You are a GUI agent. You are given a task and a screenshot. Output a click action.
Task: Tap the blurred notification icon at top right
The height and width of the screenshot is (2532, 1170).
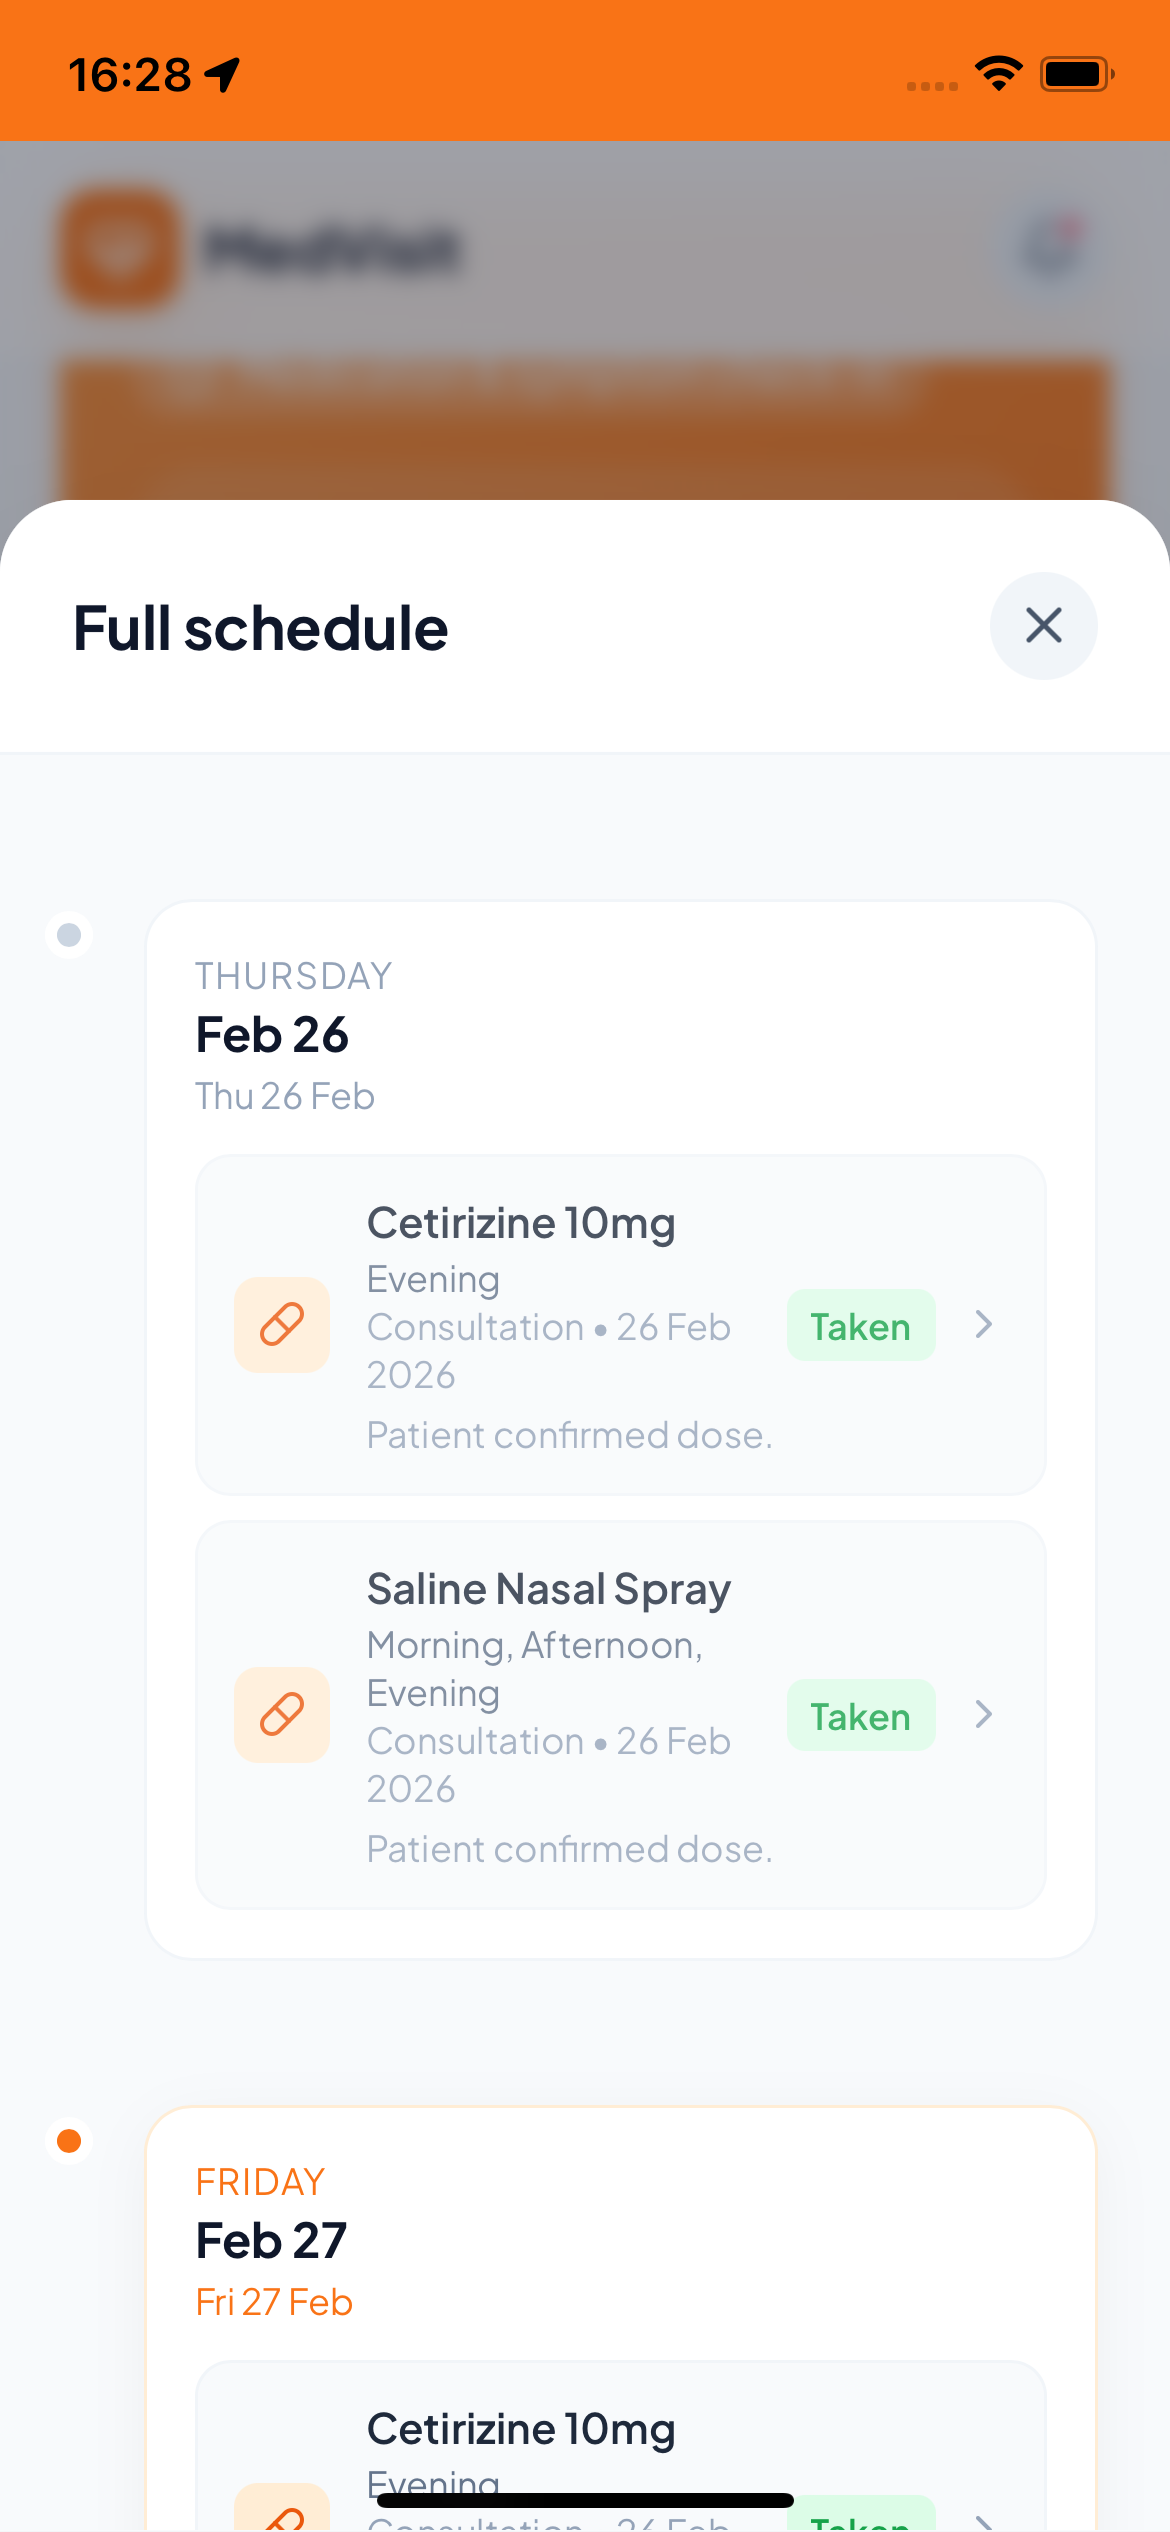(x=1052, y=246)
